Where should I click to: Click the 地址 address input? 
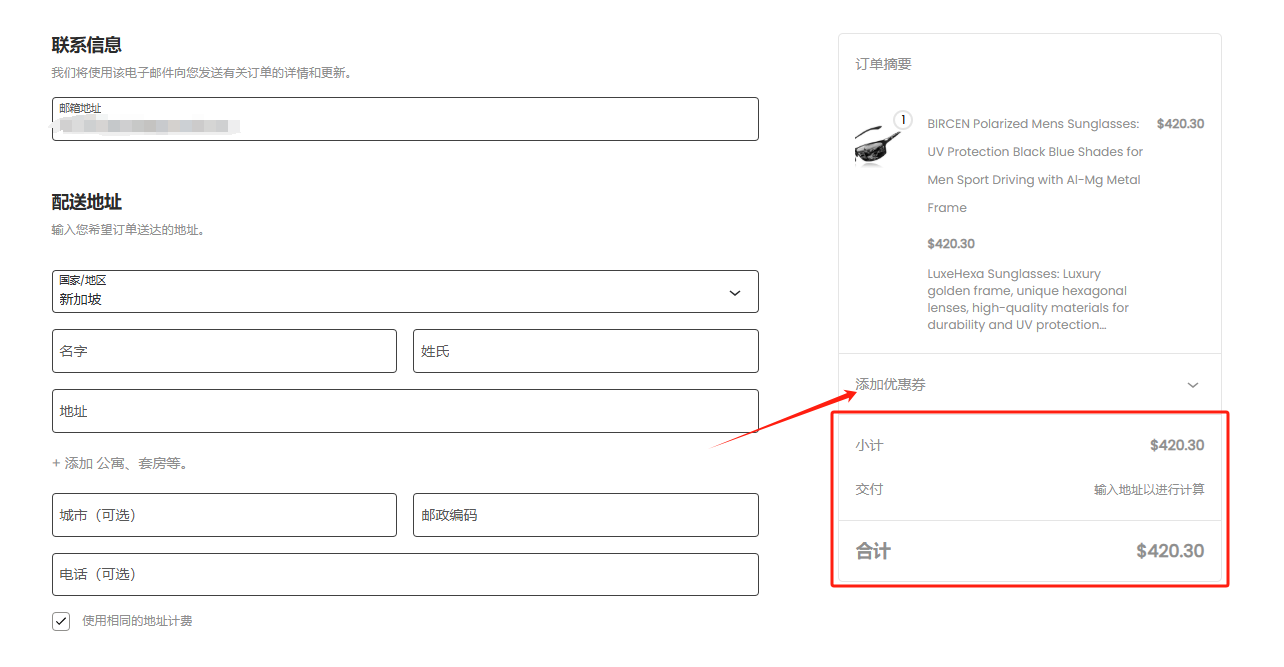coord(404,411)
